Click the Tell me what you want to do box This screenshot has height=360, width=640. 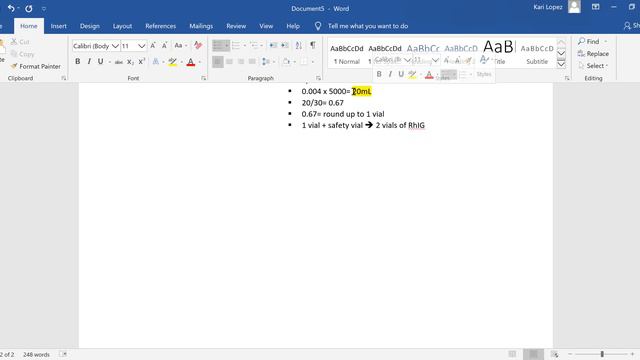coord(367,26)
